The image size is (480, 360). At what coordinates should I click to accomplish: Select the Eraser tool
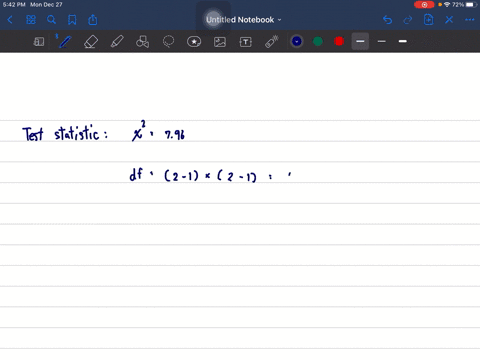pyautogui.click(x=91, y=42)
